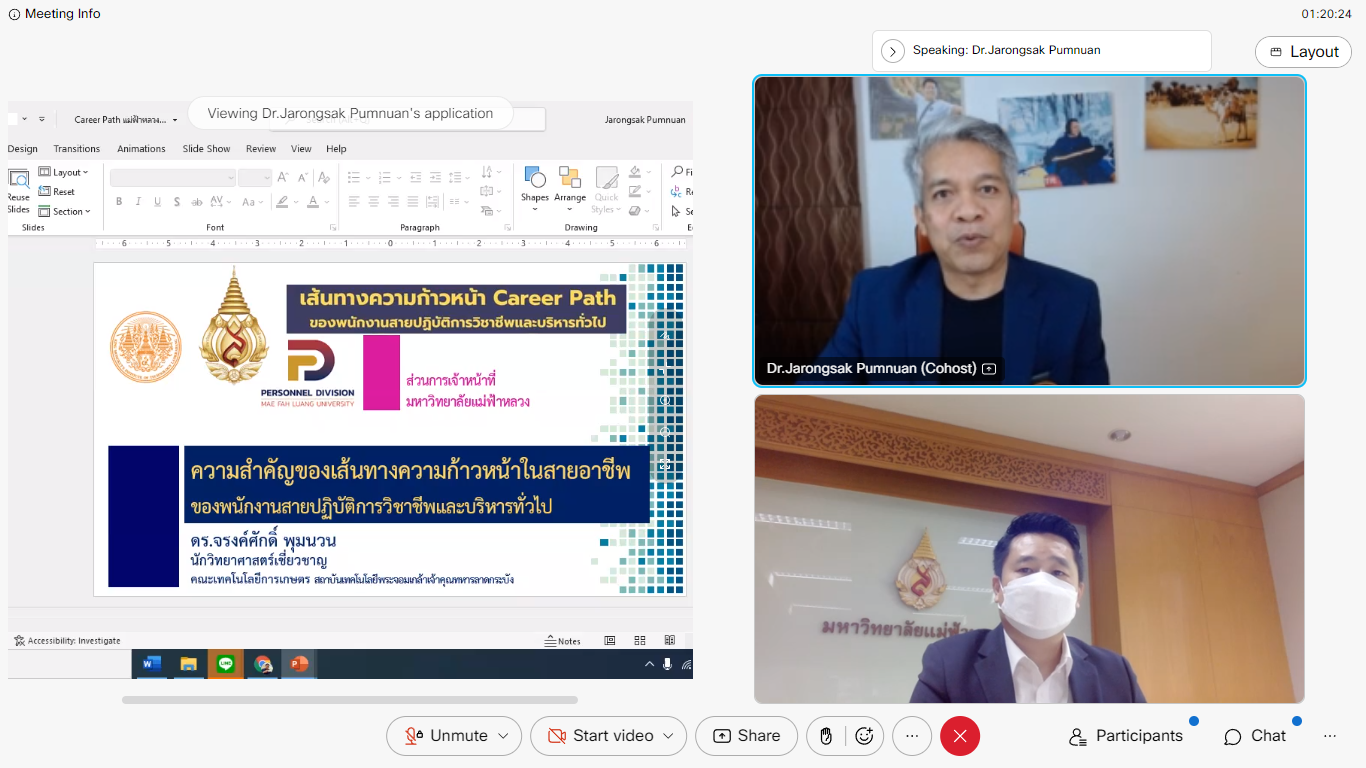This screenshot has height=768, width=1366.
Task: Open the Layout options button
Action: point(1303,52)
